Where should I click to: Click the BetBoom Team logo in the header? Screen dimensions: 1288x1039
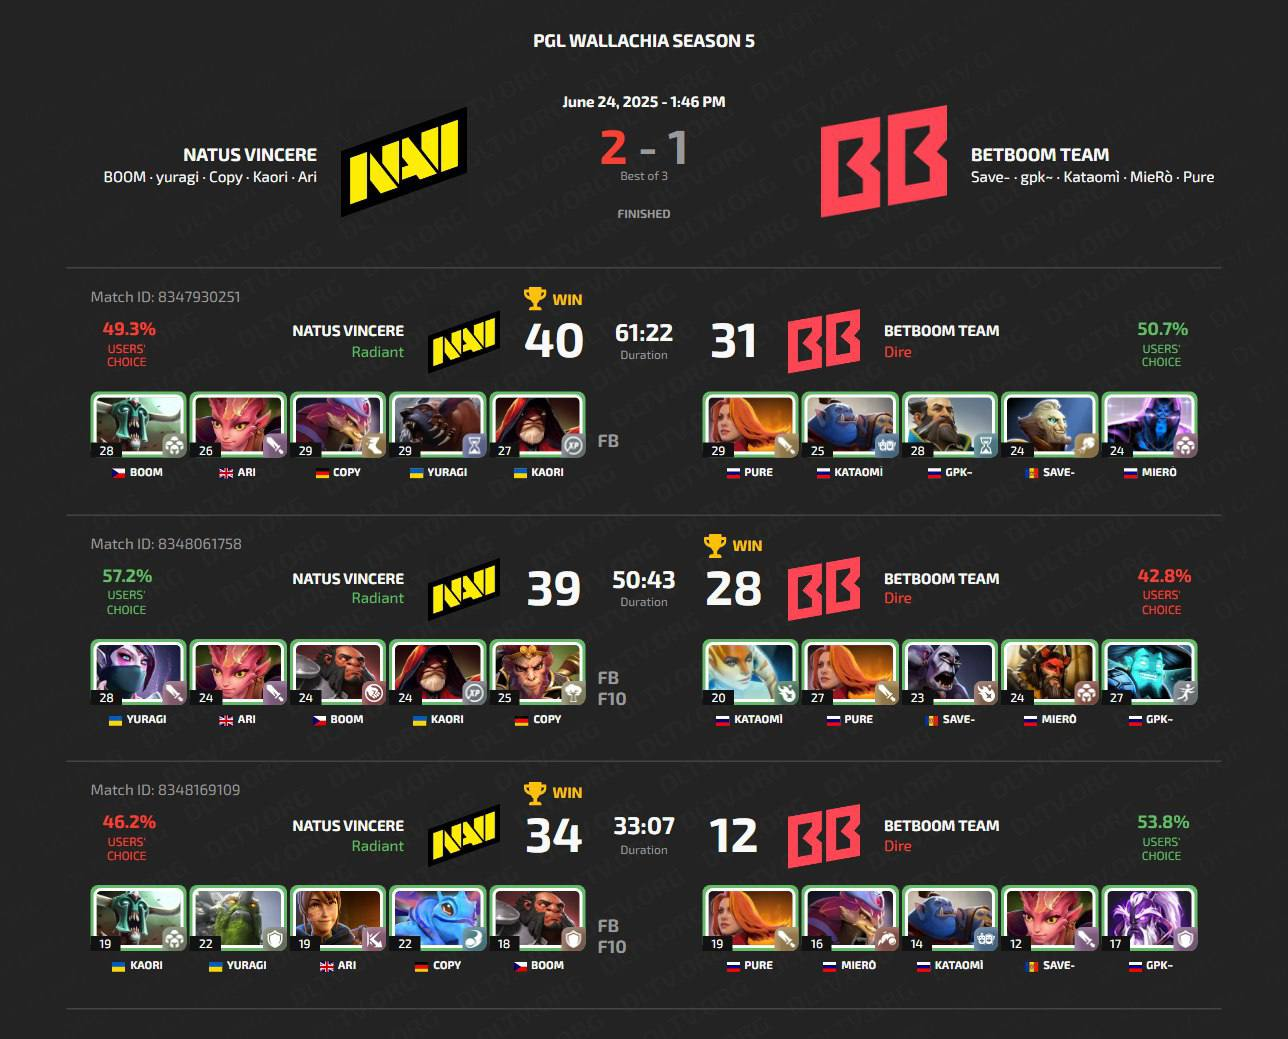884,161
